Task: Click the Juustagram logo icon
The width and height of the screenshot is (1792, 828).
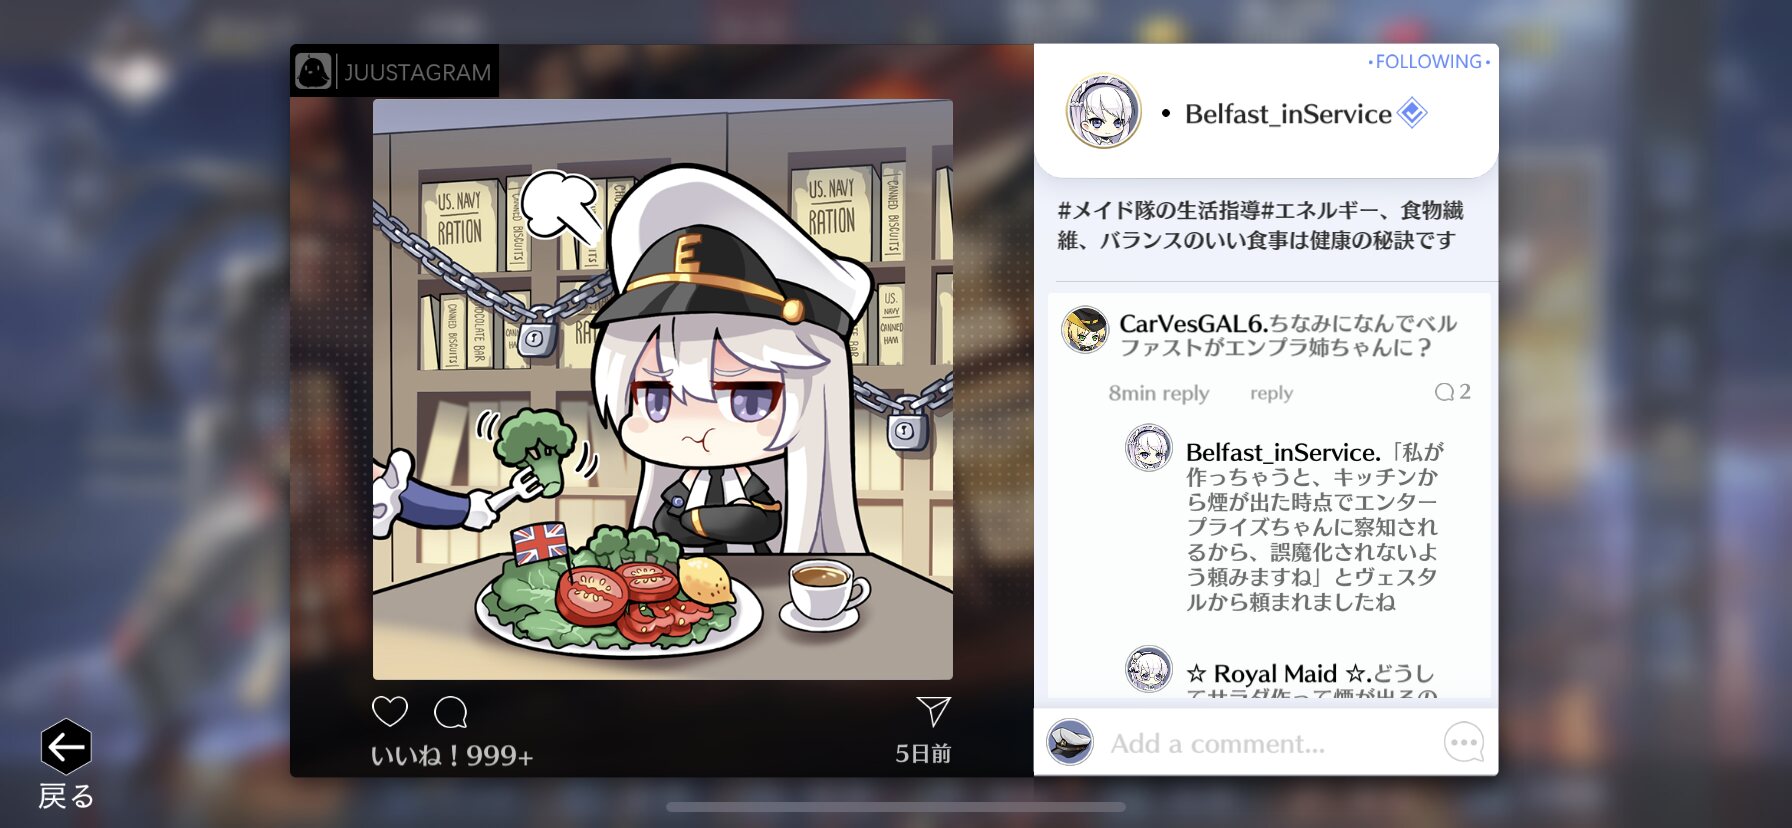Action: click(313, 72)
